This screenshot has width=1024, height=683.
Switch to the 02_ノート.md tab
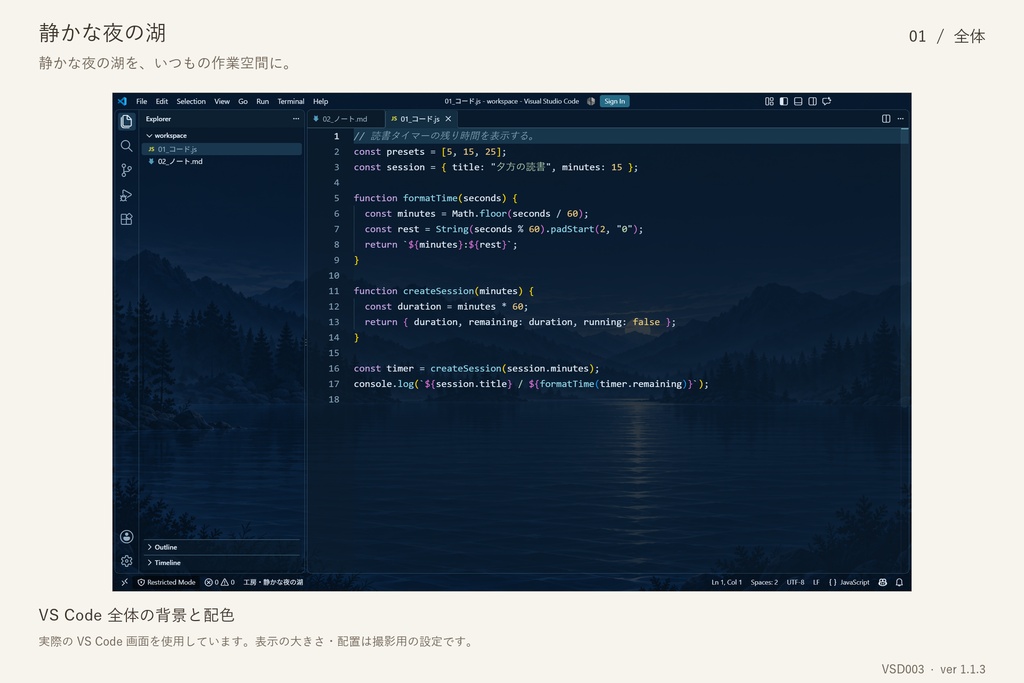[345, 119]
